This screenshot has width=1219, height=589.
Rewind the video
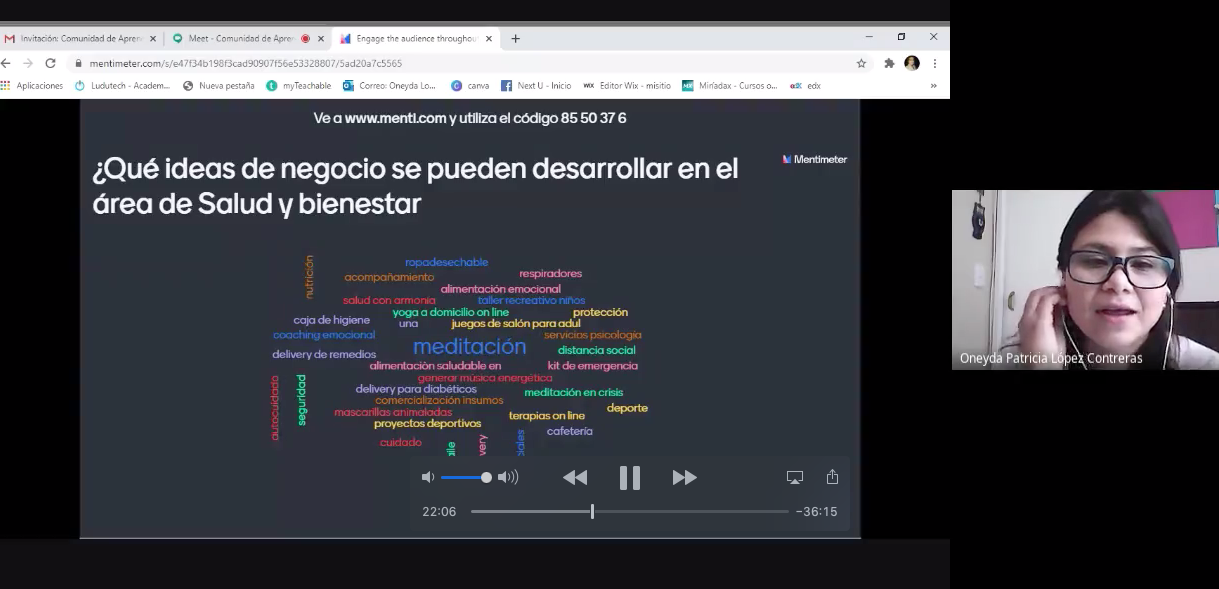pyautogui.click(x=575, y=478)
